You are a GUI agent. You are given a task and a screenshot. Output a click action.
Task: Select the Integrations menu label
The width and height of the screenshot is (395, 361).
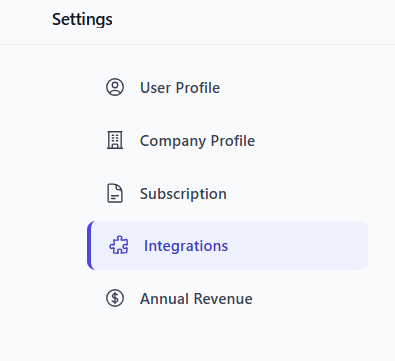(186, 246)
